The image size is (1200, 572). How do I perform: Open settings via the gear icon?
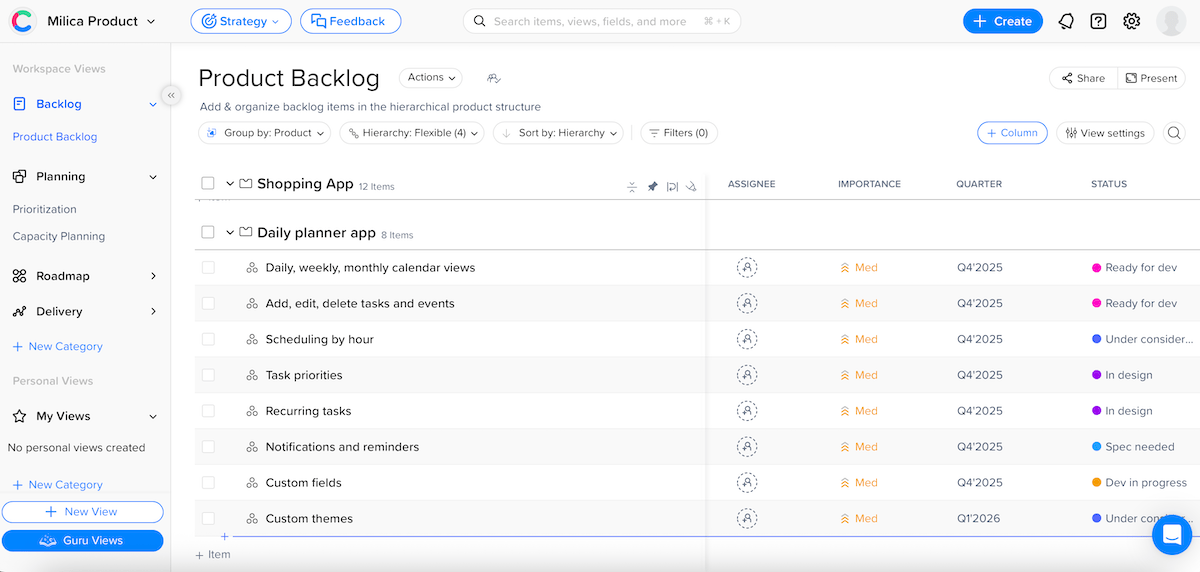(x=1131, y=21)
